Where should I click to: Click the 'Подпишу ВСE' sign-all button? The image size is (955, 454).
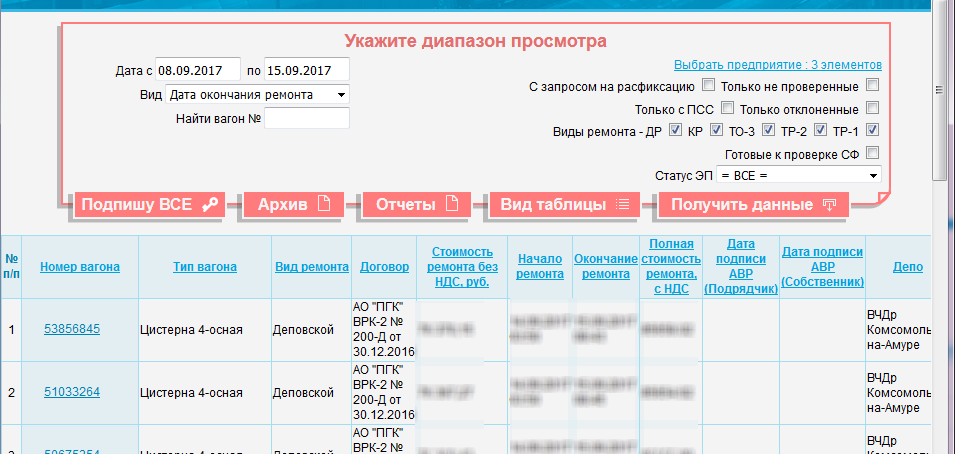[x=150, y=205]
